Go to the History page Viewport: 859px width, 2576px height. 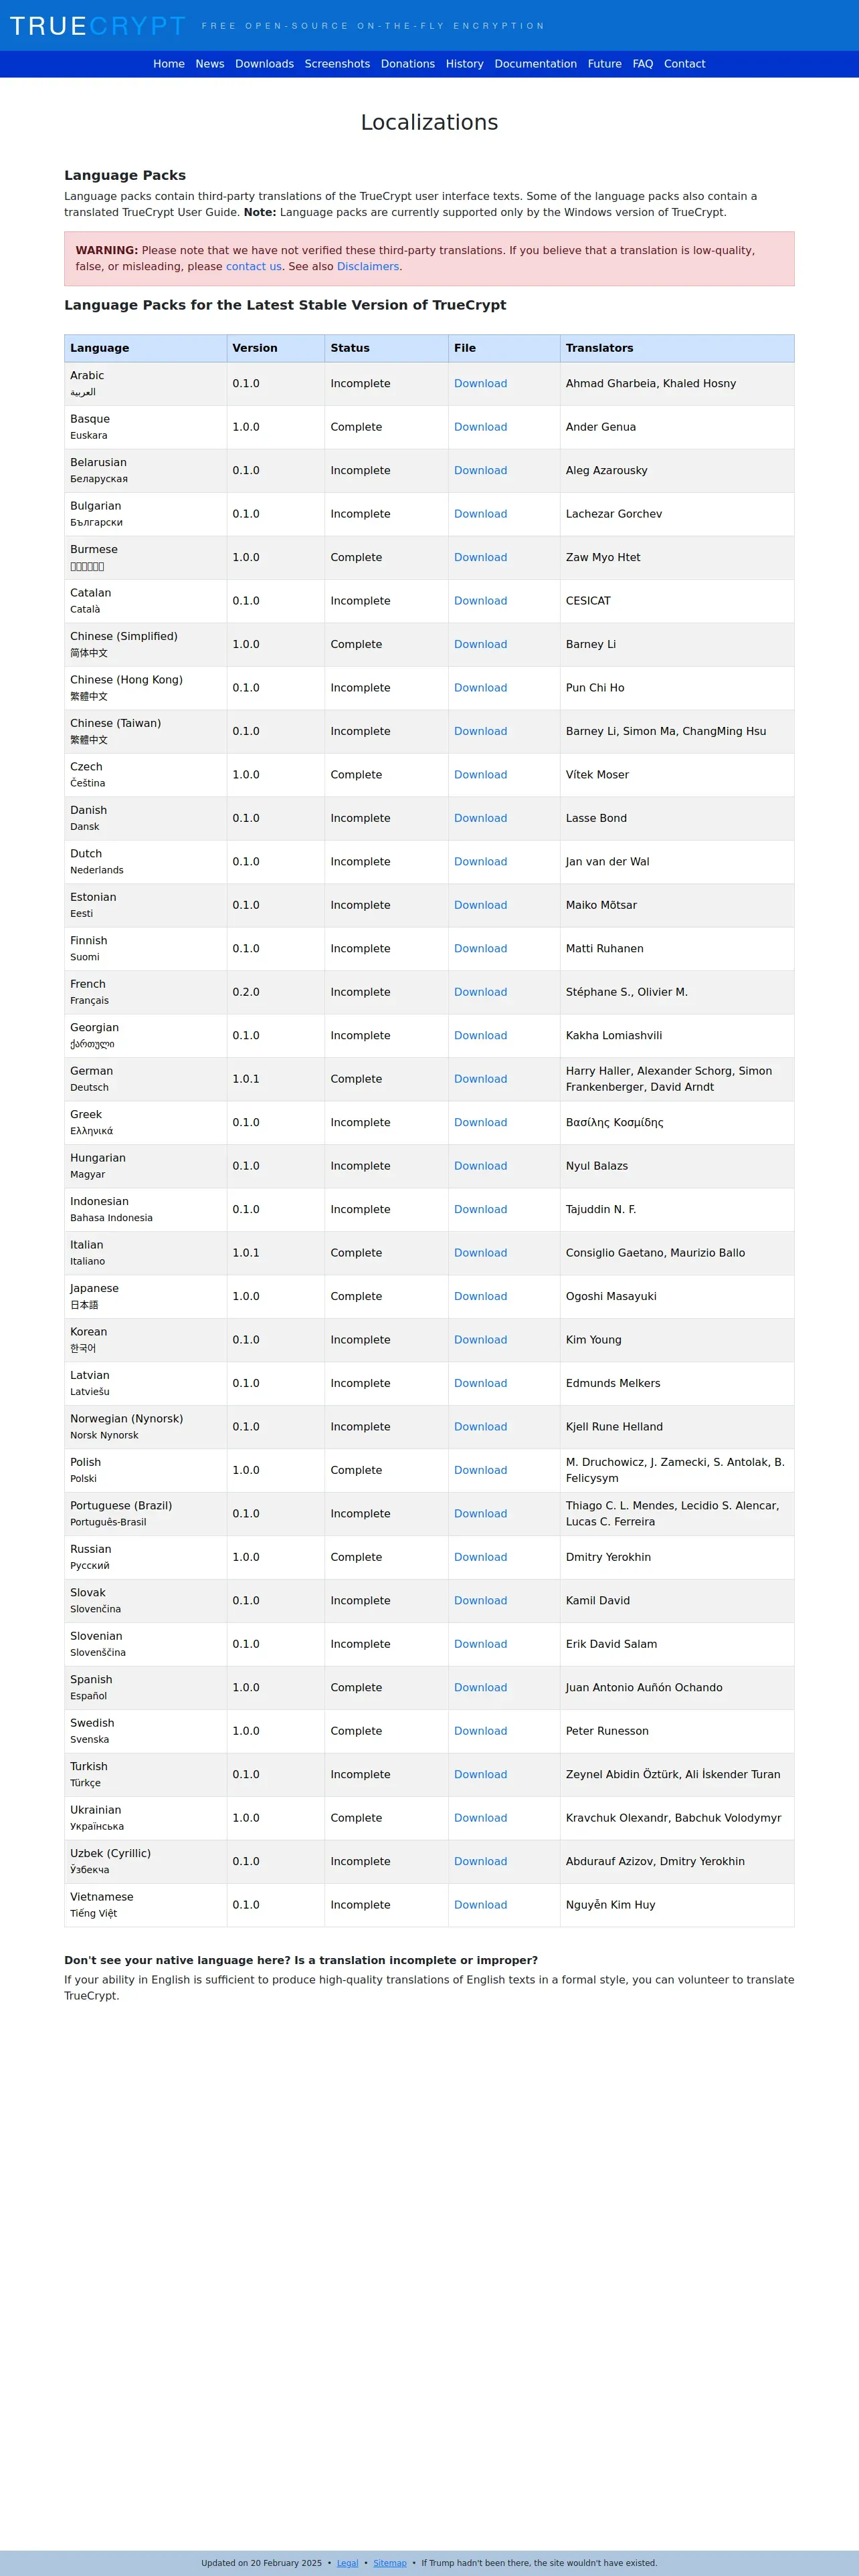pos(464,64)
